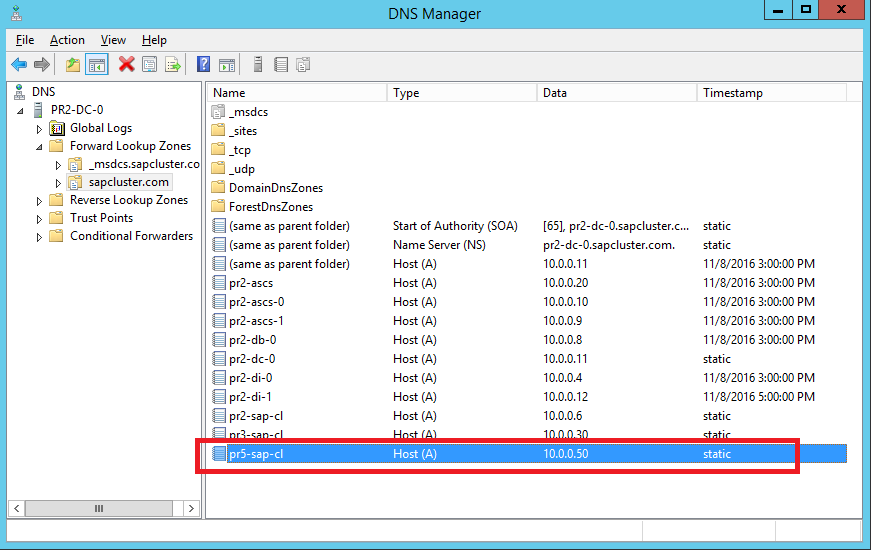872x550 pixels.
Task: Select Global Logs in tree
Action: pos(101,128)
